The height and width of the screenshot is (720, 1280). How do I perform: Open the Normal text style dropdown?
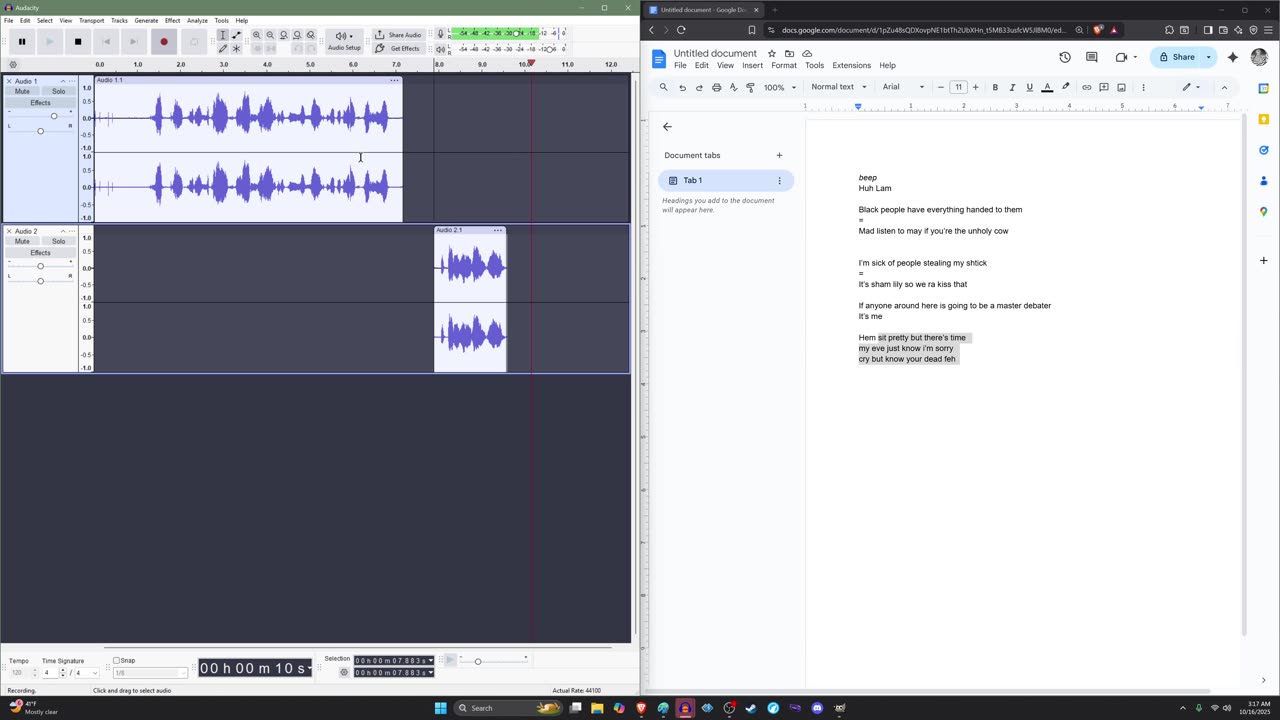(838, 87)
